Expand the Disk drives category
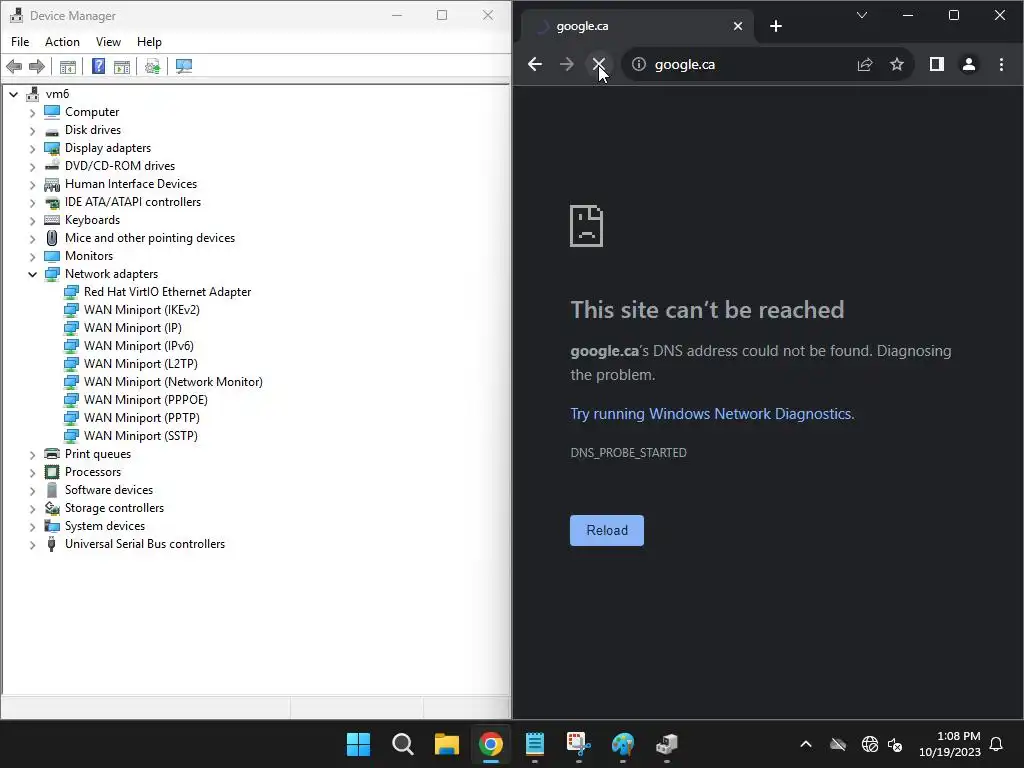The height and width of the screenshot is (768, 1024). [32, 130]
